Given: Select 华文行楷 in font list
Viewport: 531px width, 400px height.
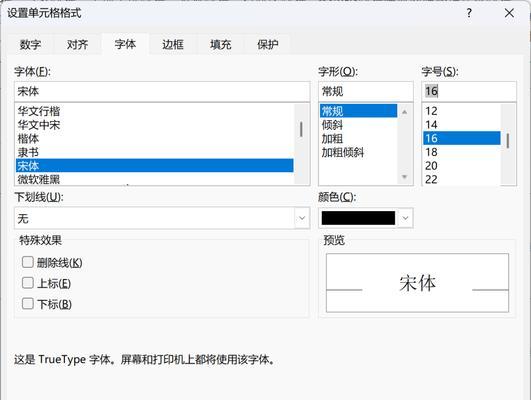Looking at the screenshot, I should coord(155,111).
